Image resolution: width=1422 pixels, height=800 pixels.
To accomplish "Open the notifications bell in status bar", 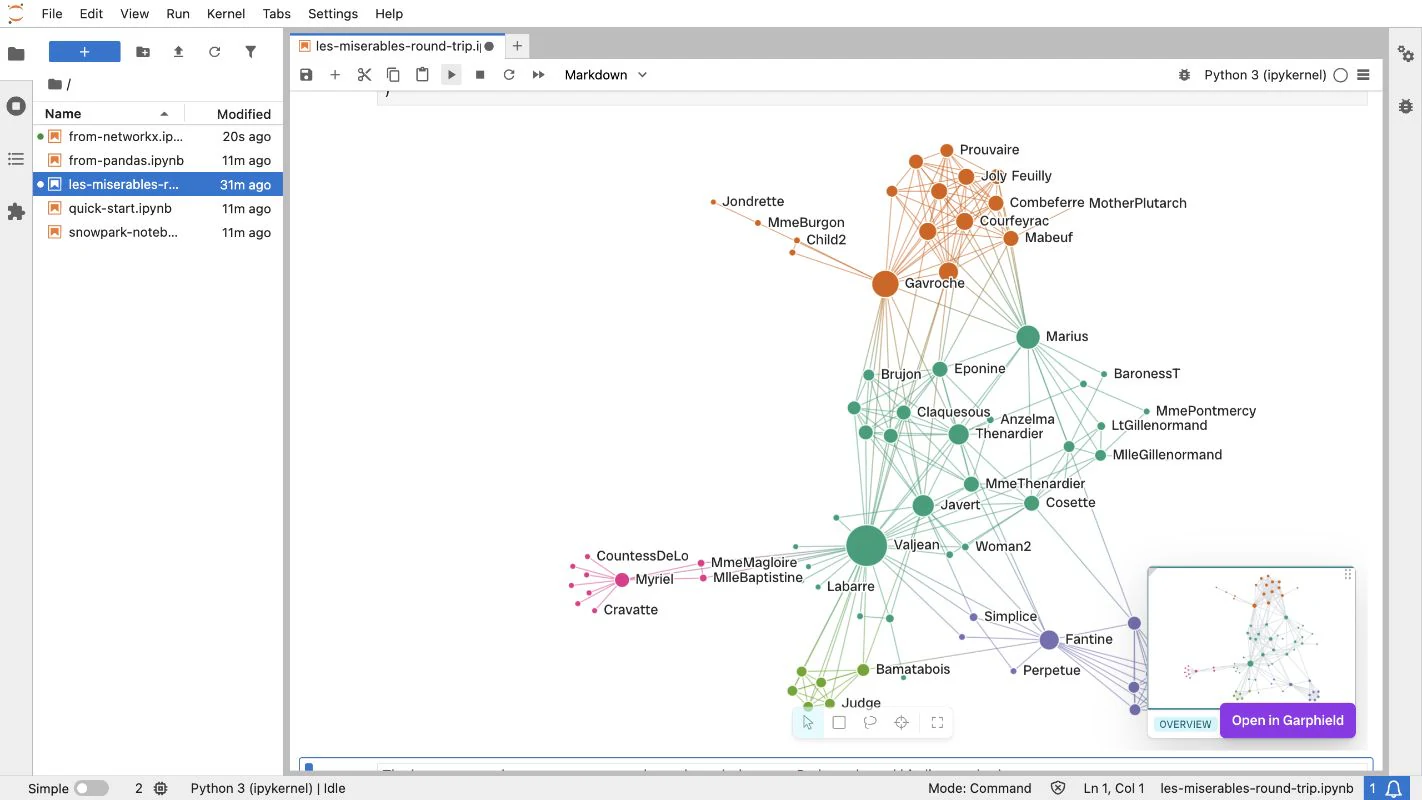I will (1392, 788).
